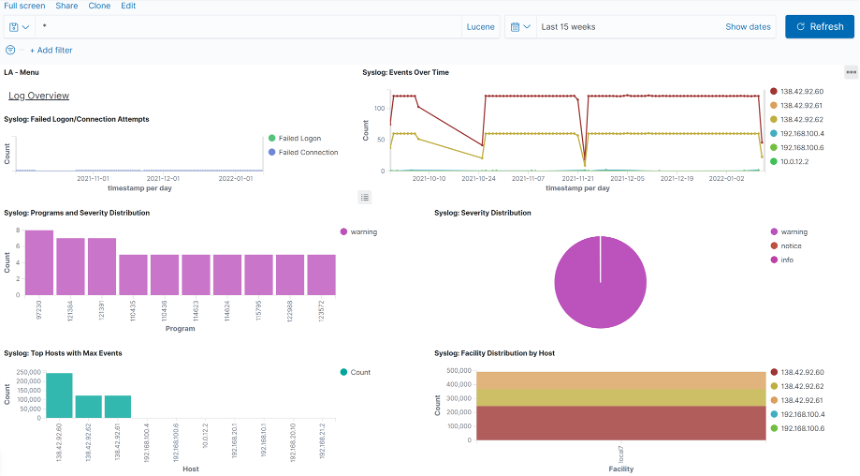Click the Refresh button
Screen dimensions: 860x476
[x=819, y=27]
